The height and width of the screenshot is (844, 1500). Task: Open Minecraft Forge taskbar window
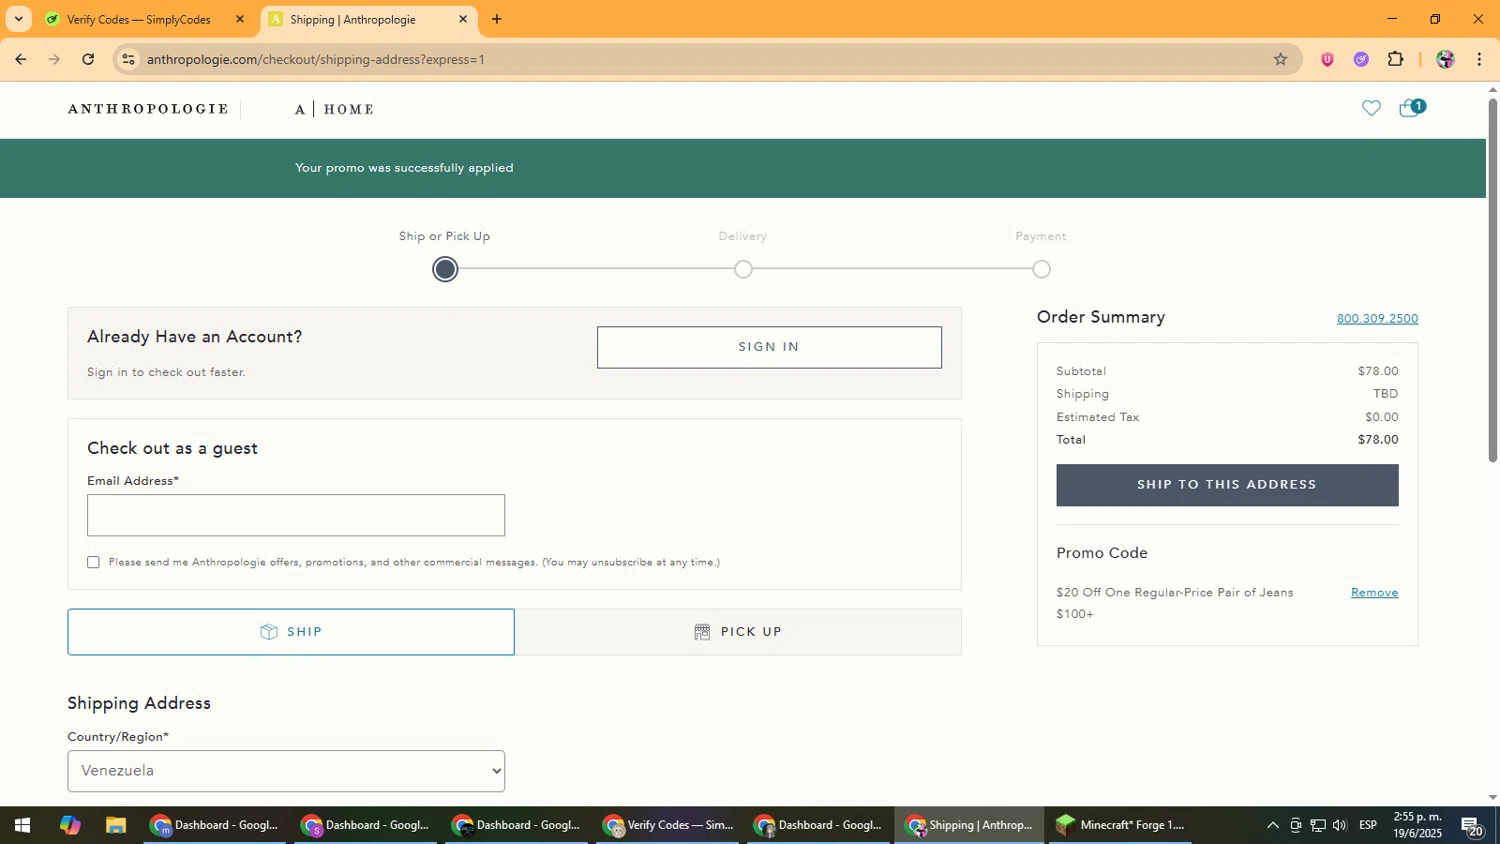click(1120, 825)
